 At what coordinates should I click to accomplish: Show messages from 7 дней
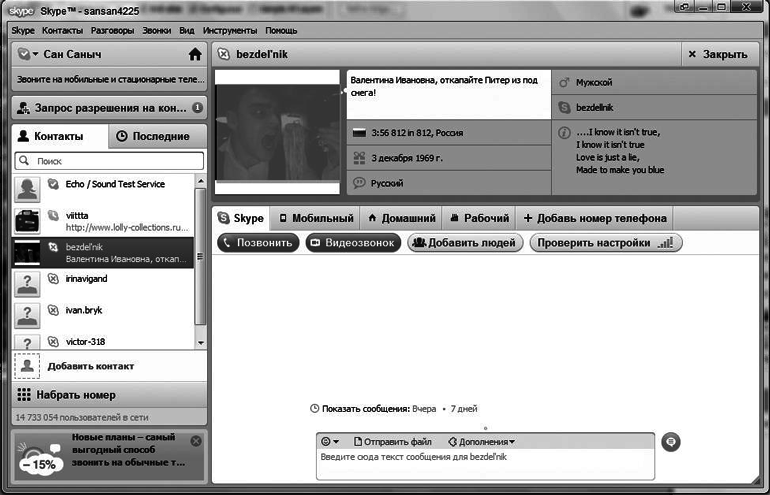(464, 409)
